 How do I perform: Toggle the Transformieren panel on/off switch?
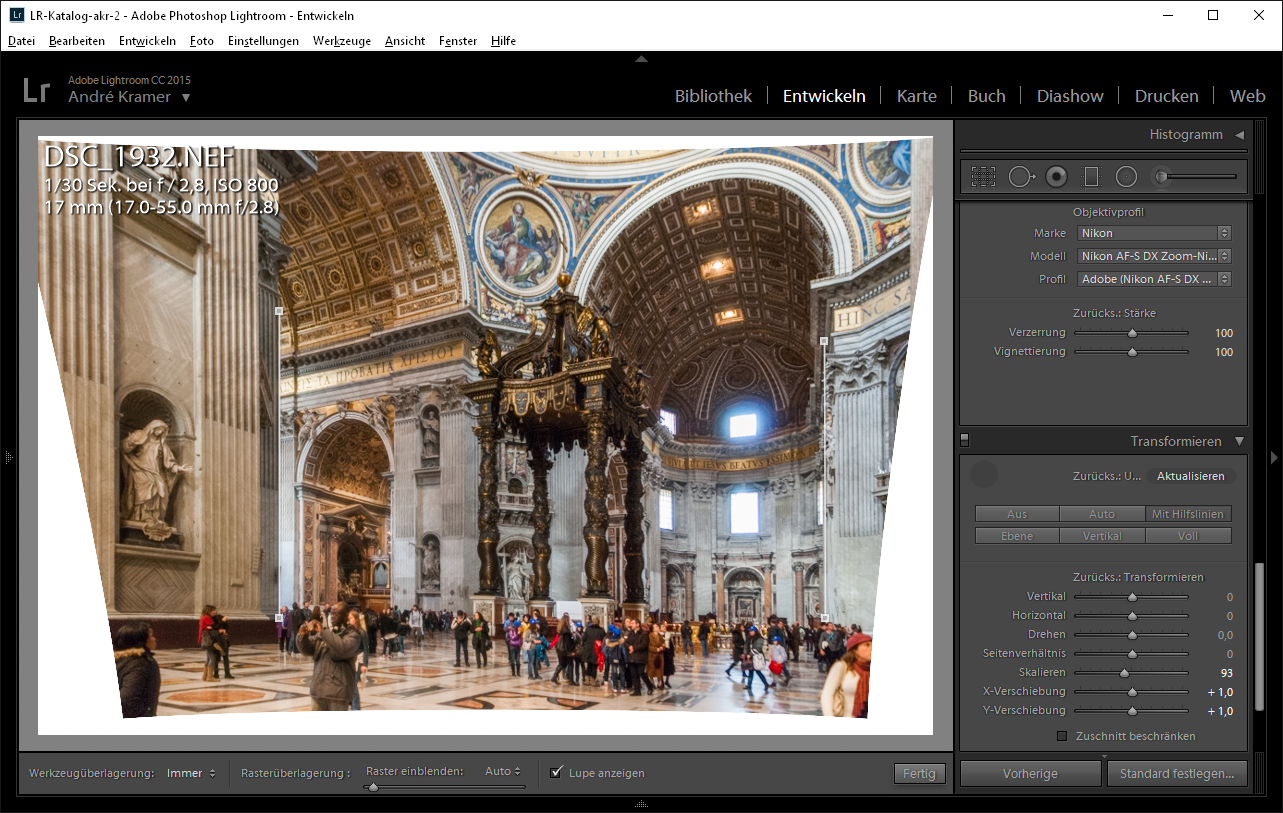point(965,440)
